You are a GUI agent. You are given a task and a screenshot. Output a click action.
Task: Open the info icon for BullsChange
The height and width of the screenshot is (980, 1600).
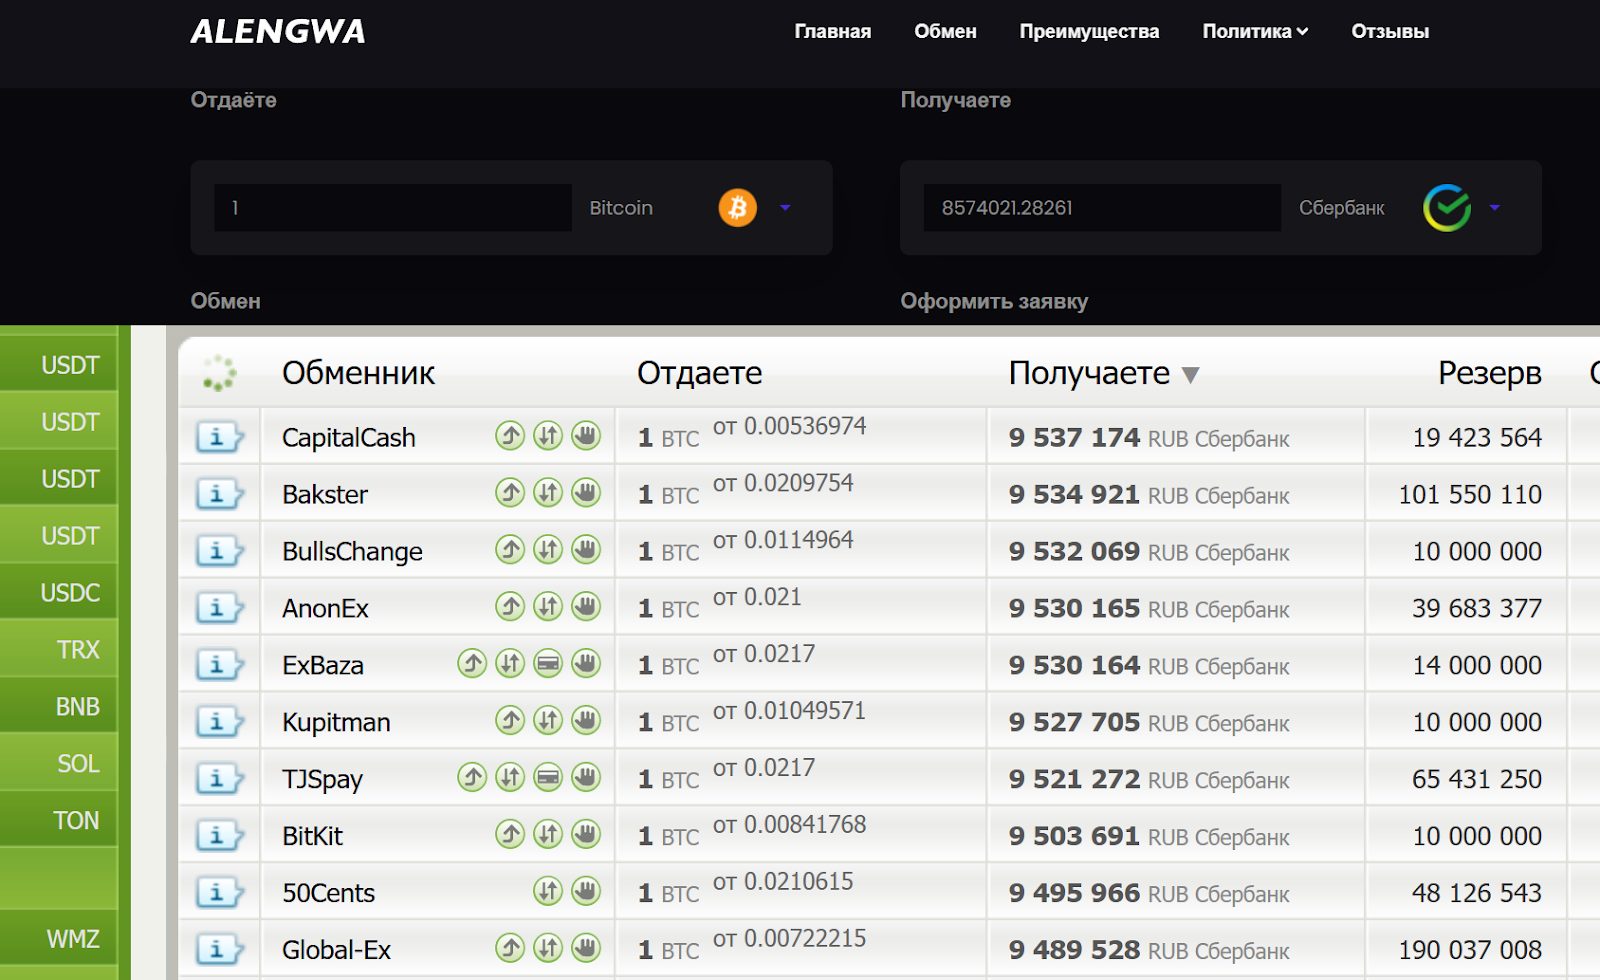click(219, 551)
